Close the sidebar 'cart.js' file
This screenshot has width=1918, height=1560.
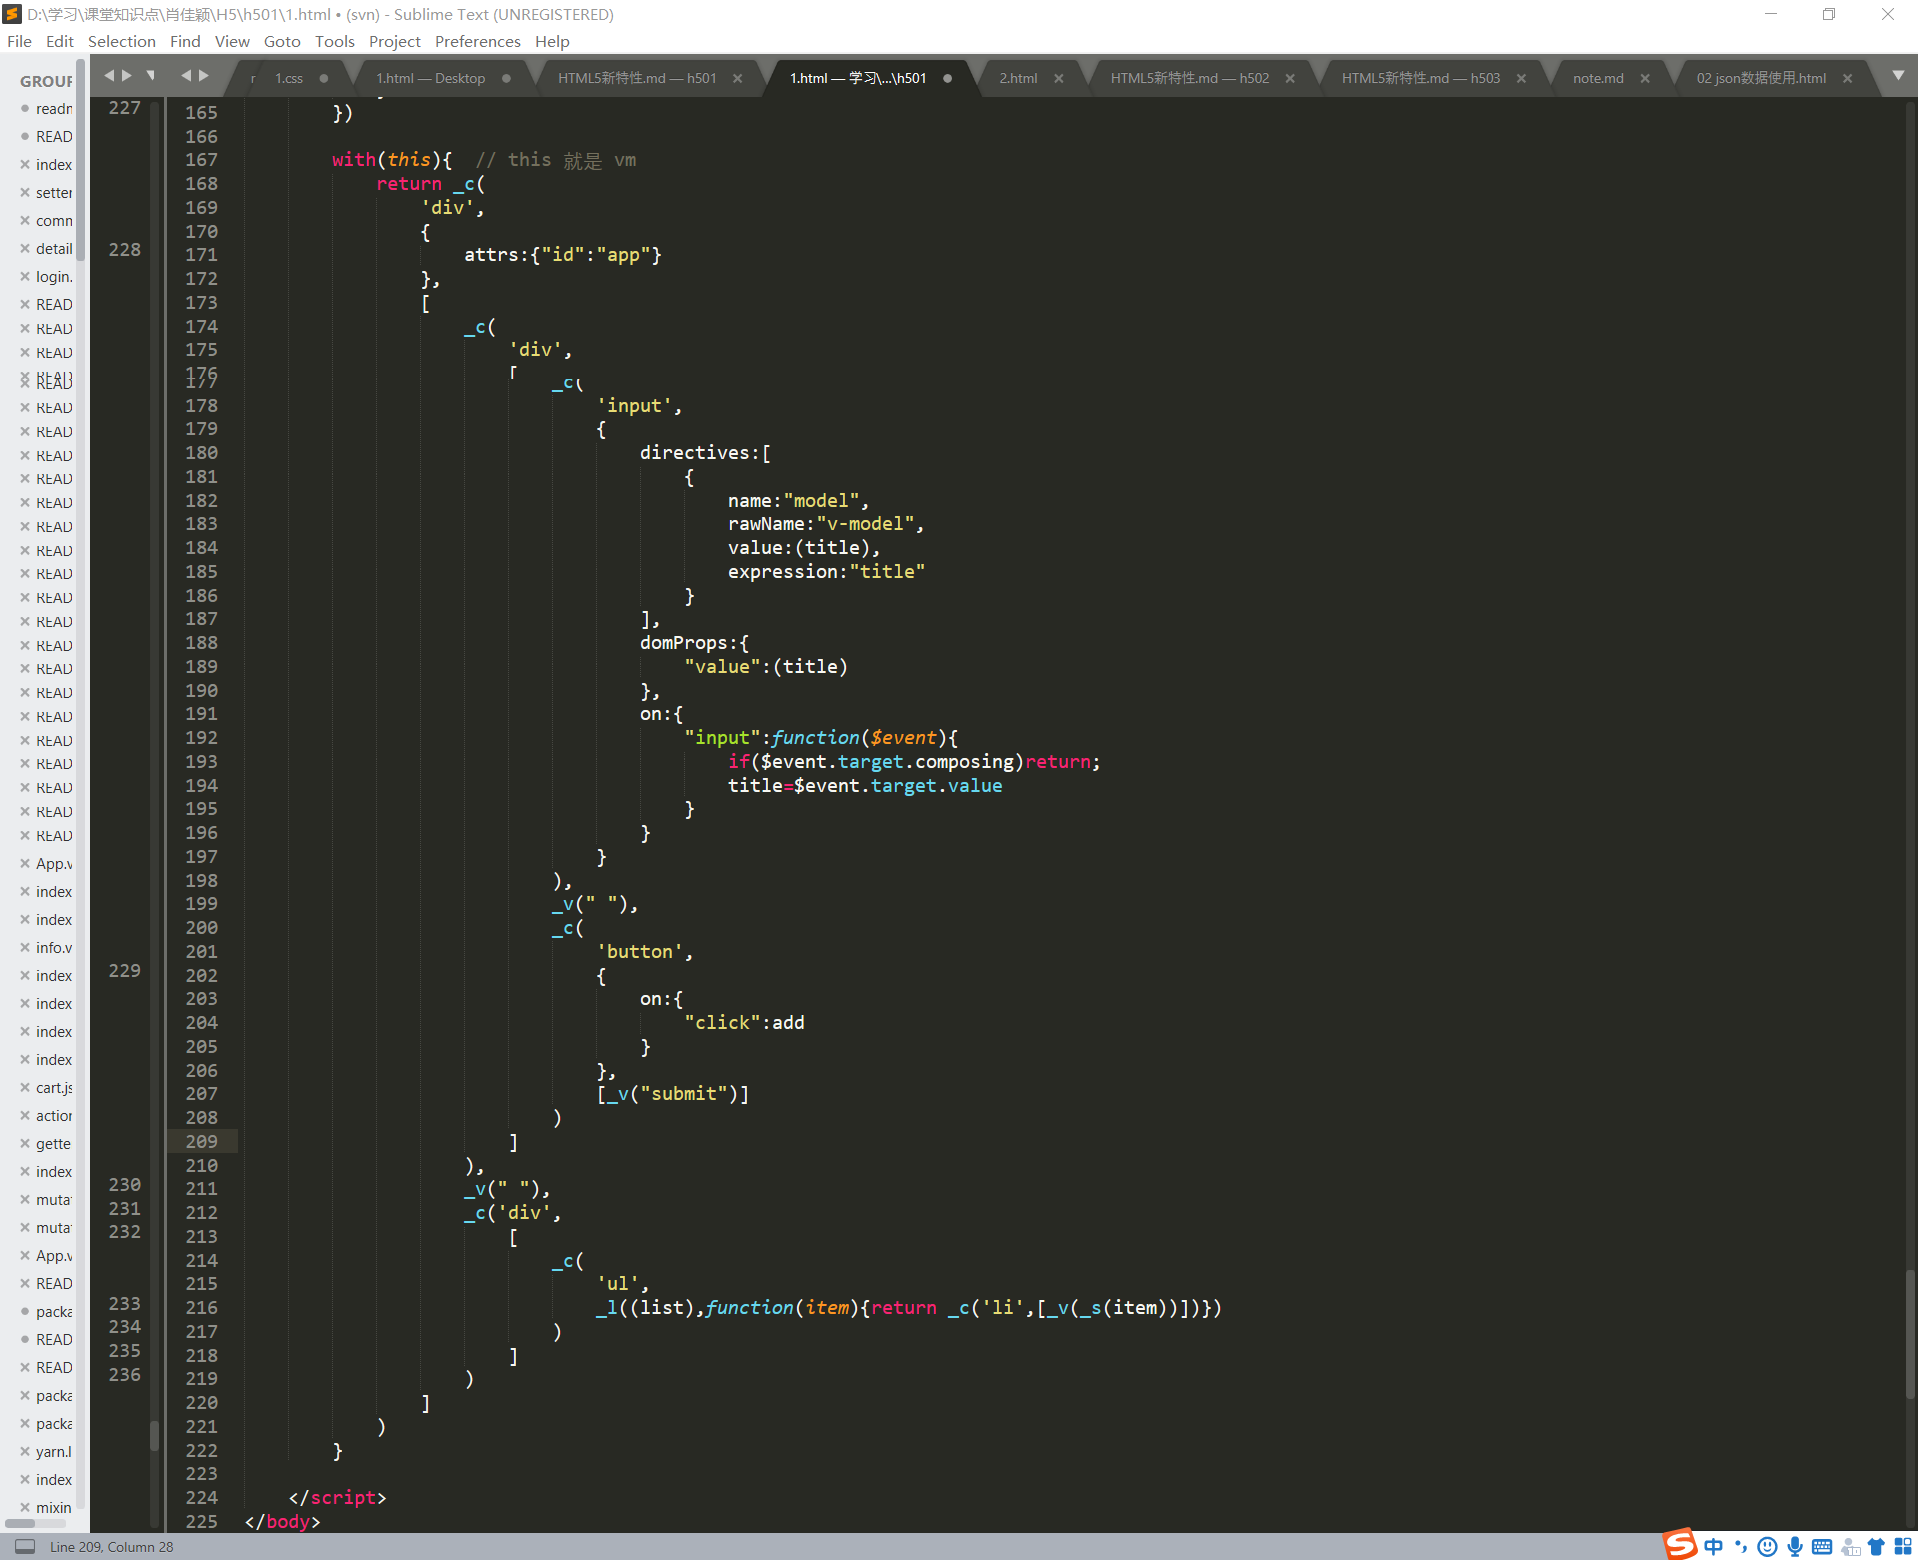click(x=25, y=1087)
